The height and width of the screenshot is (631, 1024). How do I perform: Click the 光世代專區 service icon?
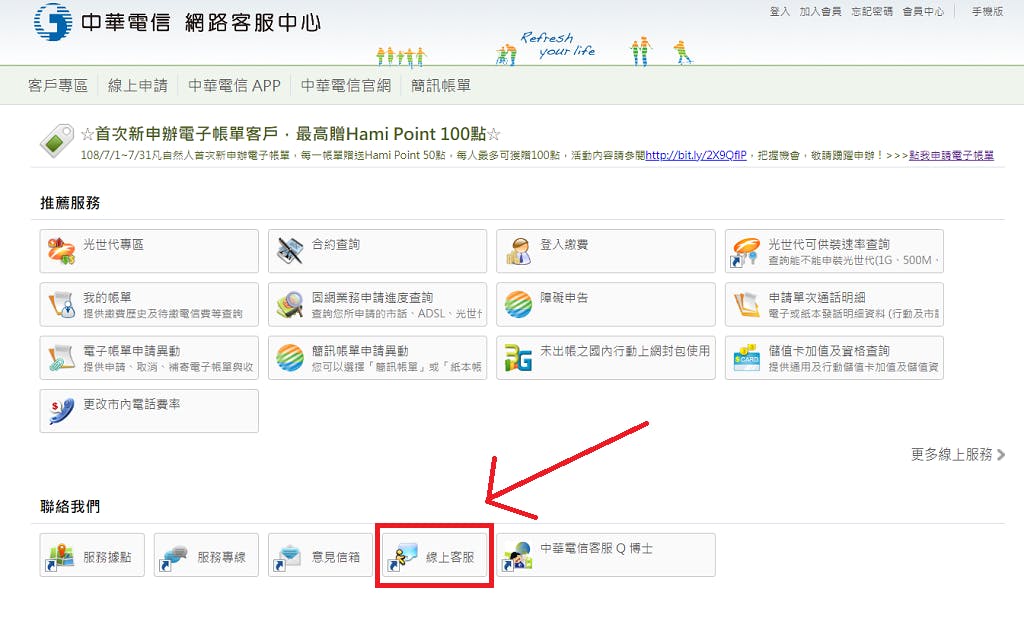(x=60, y=251)
